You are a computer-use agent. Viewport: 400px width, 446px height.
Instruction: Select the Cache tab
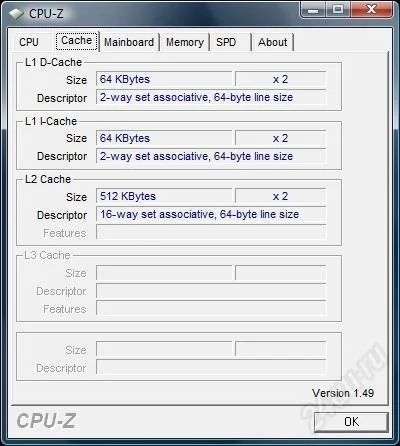tap(77, 41)
